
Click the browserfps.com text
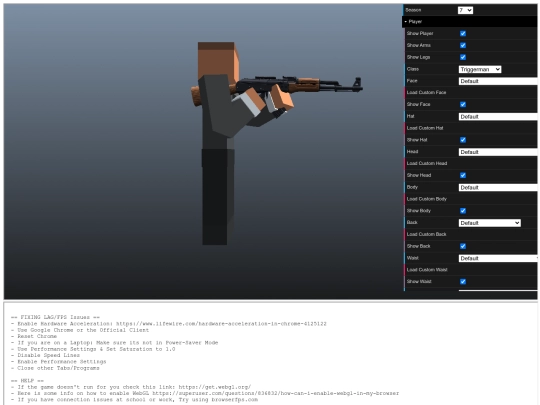tap(235, 400)
